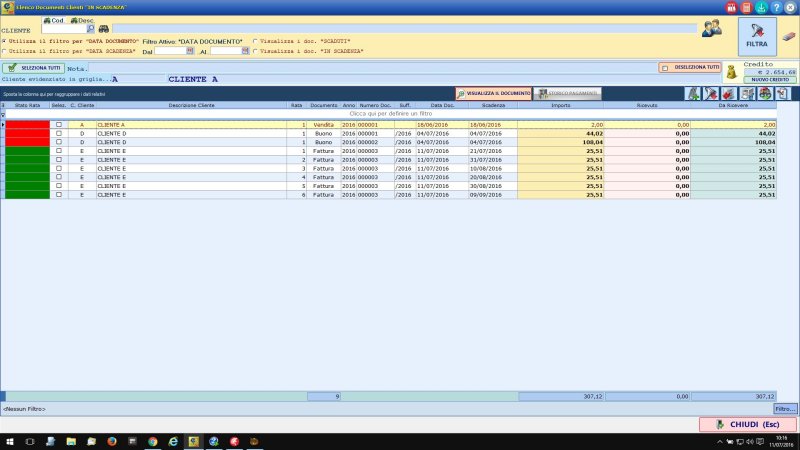Image resolution: width=800 pixels, height=450 pixels.
Task: Tick checkbox for CLIENTE D Buono 000002
Action: coord(59,142)
